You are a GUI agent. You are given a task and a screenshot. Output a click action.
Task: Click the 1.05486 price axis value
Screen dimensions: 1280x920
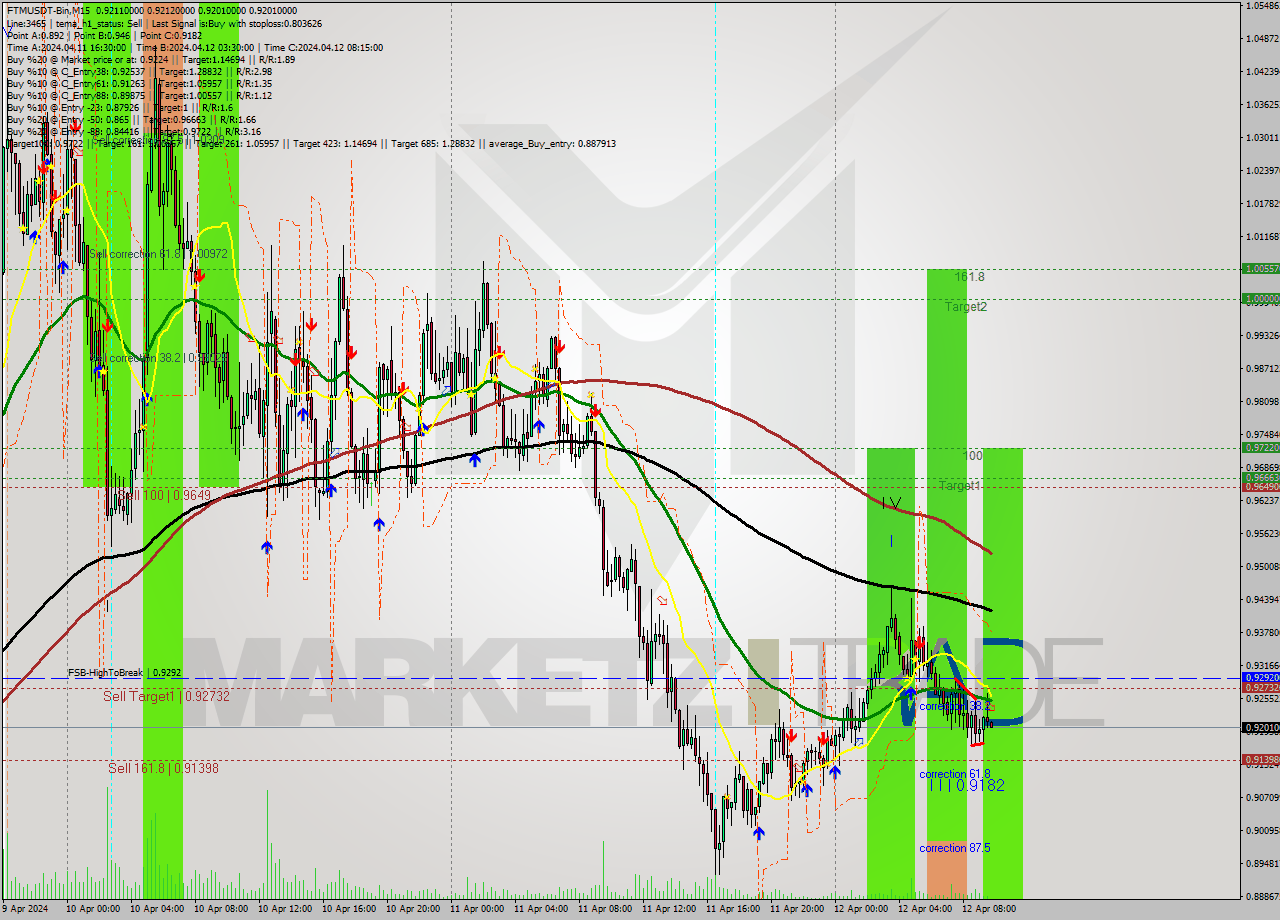pyautogui.click(x=1262, y=6)
